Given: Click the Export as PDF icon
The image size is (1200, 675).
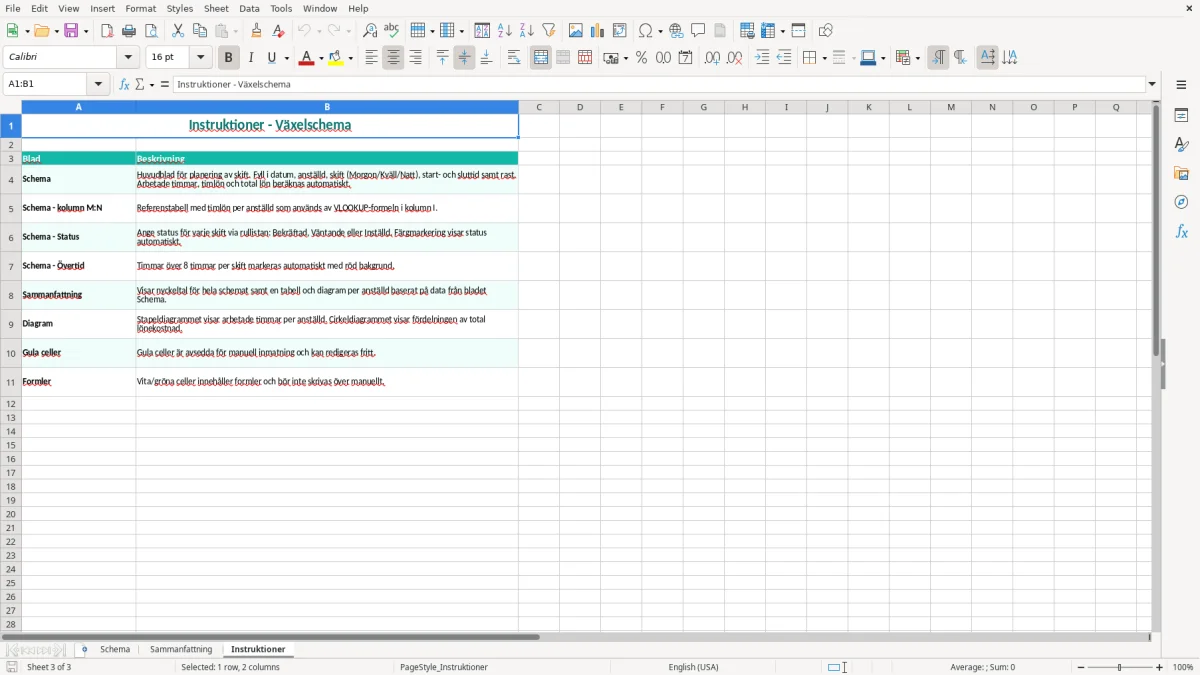Looking at the screenshot, I should 107,31.
